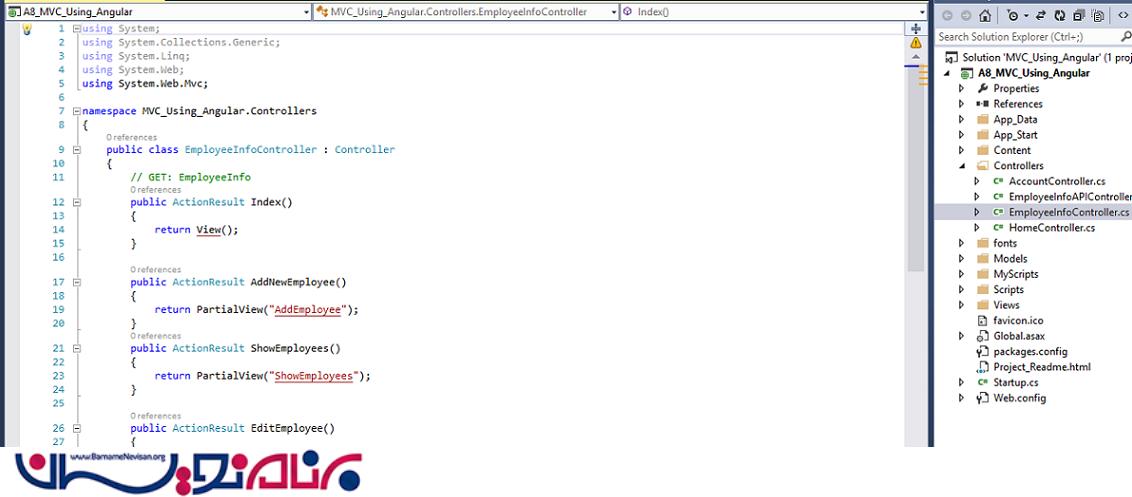Click the "AddEmployee" string in the code
This screenshot has width=1132, height=497.
[x=308, y=309]
